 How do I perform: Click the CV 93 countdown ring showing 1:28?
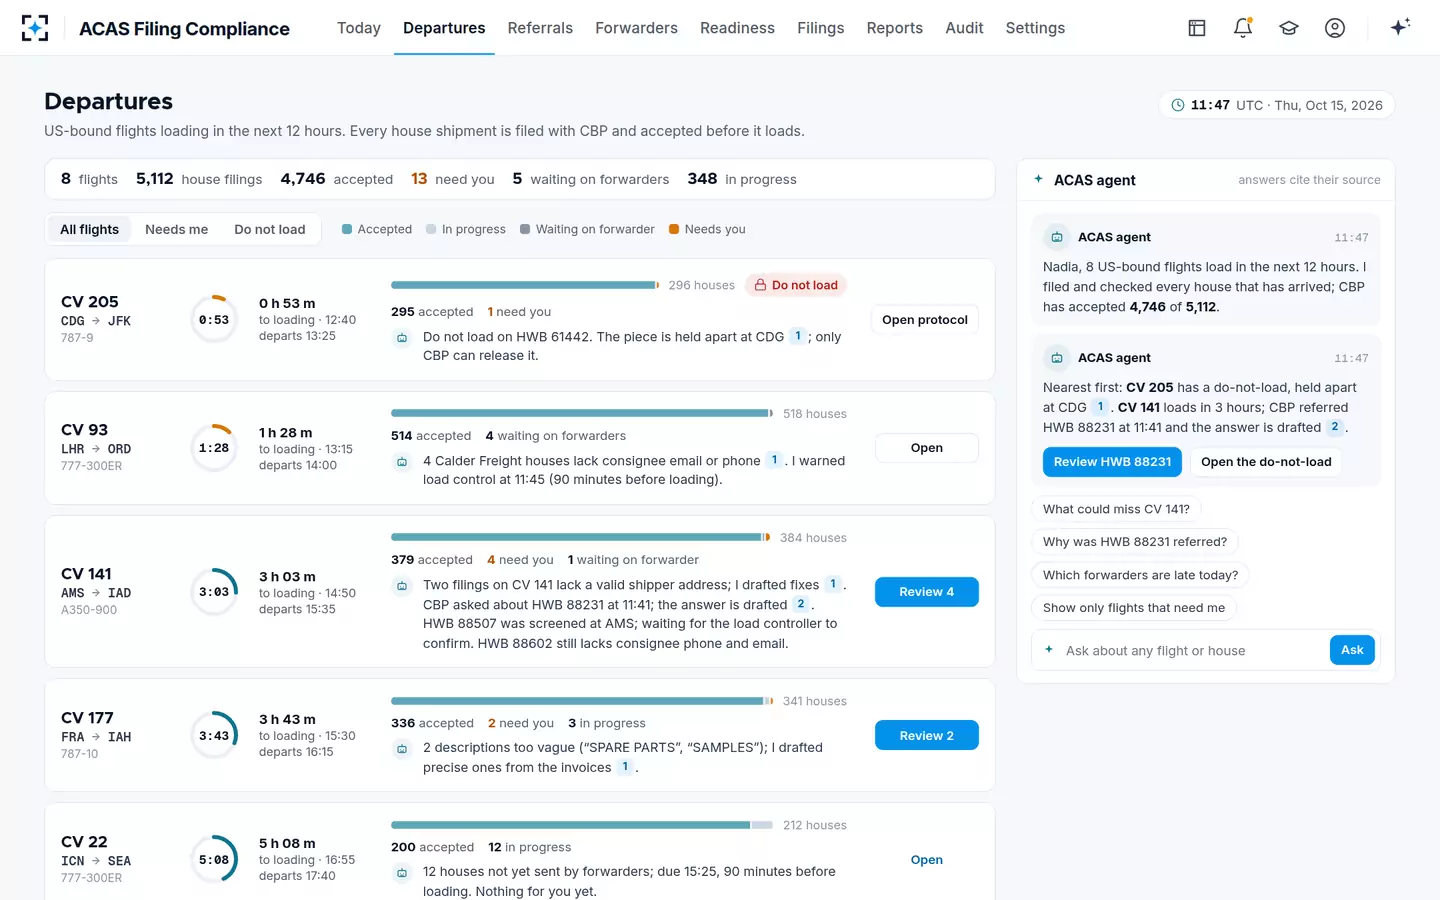(214, 448)
